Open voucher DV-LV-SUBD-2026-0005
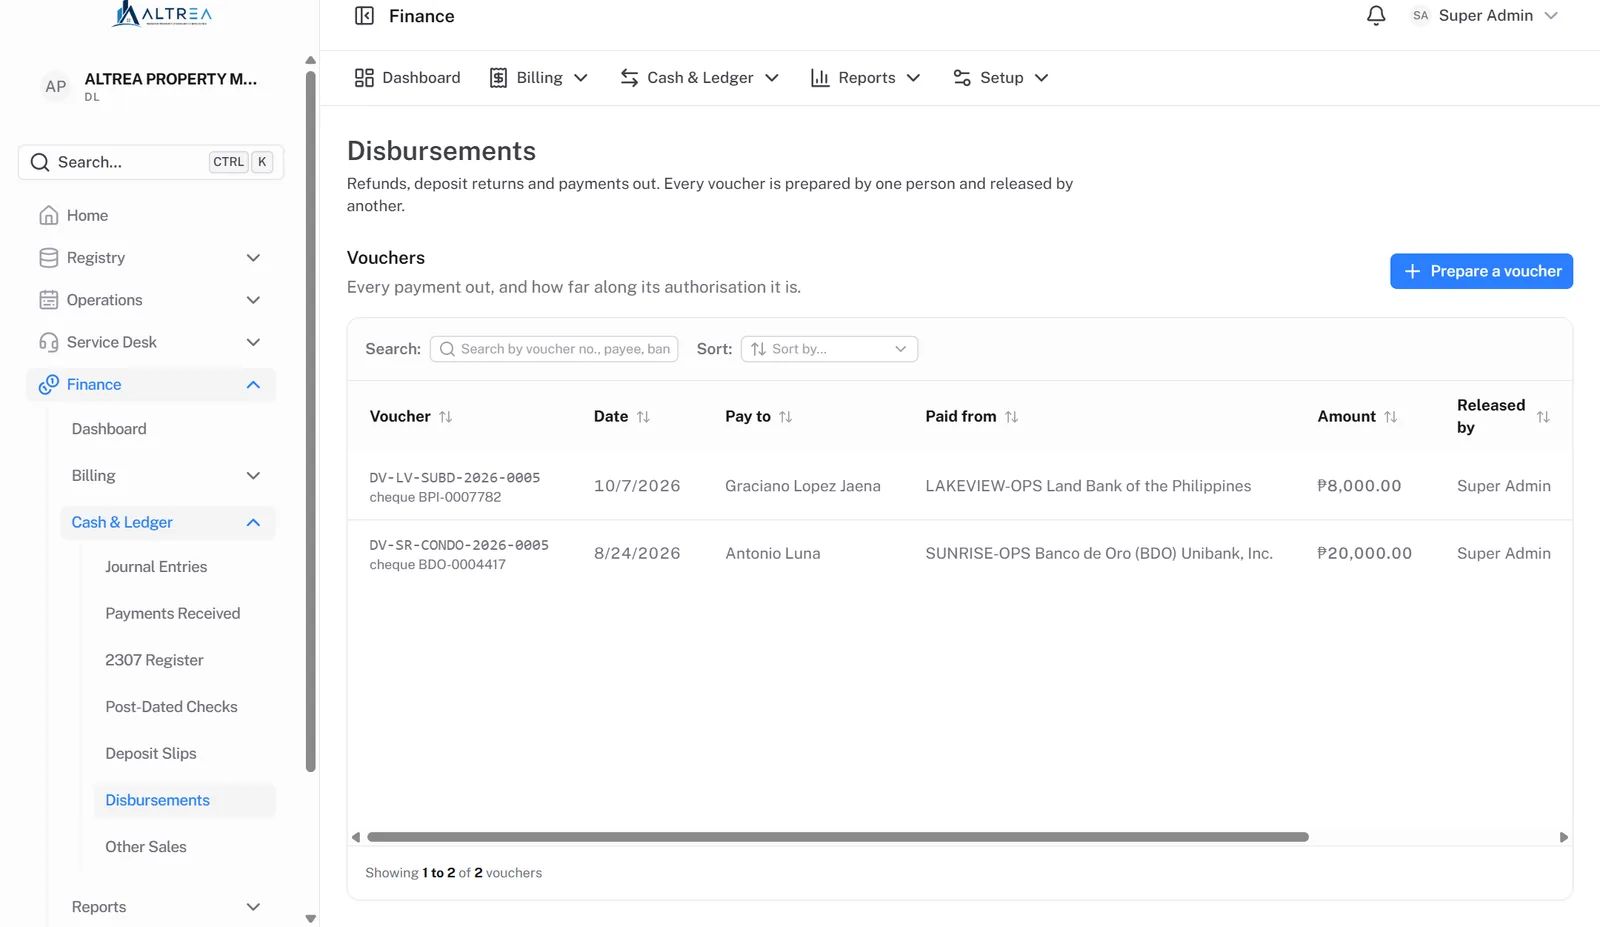 coord(455,478)
